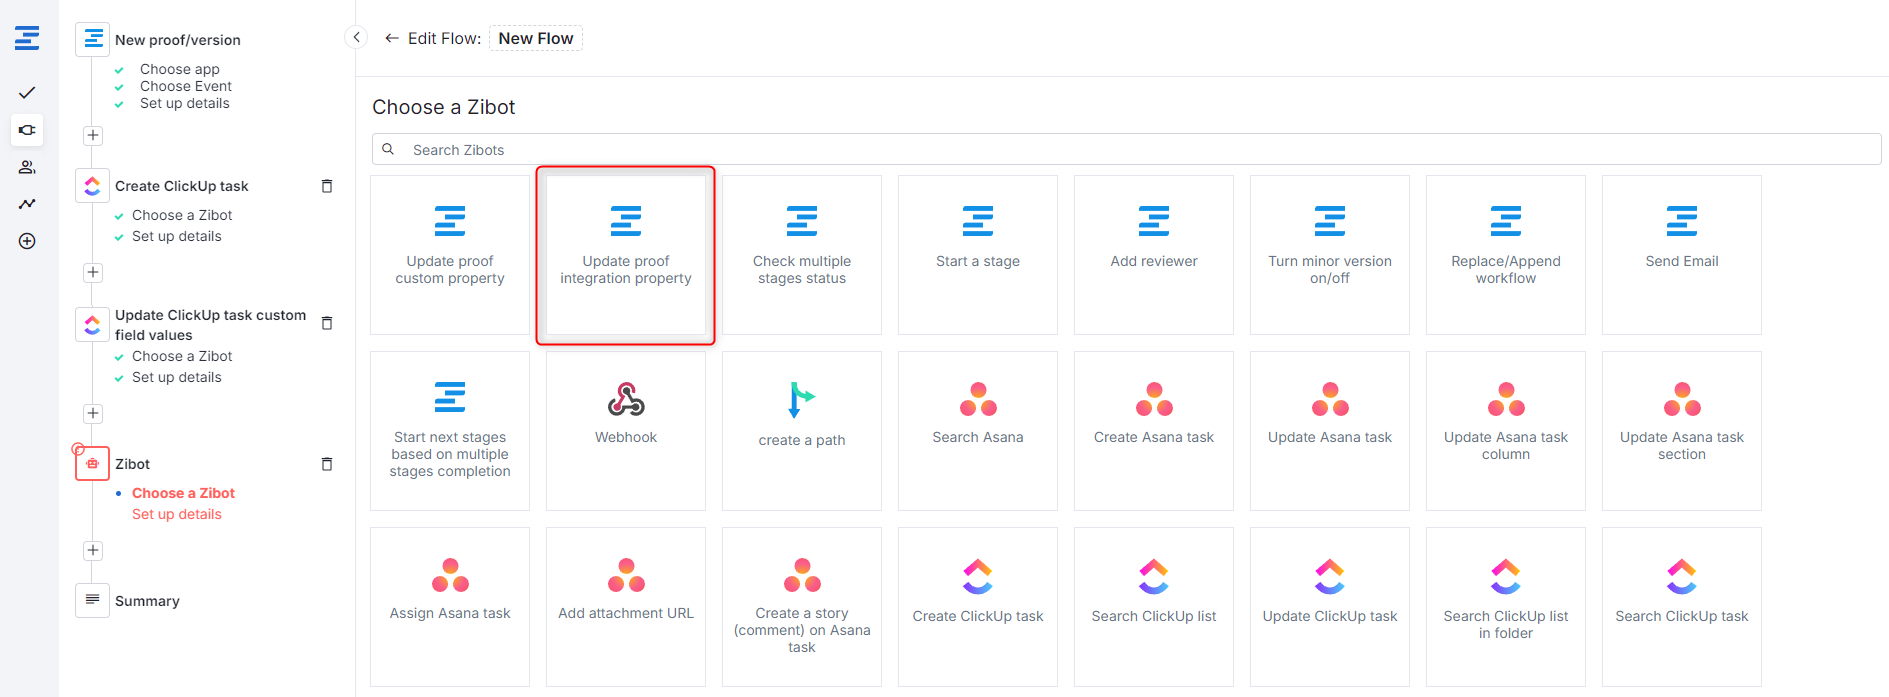1889x697 pixels.
Task: Edit the New Flow name field
Action: [536, 38]
